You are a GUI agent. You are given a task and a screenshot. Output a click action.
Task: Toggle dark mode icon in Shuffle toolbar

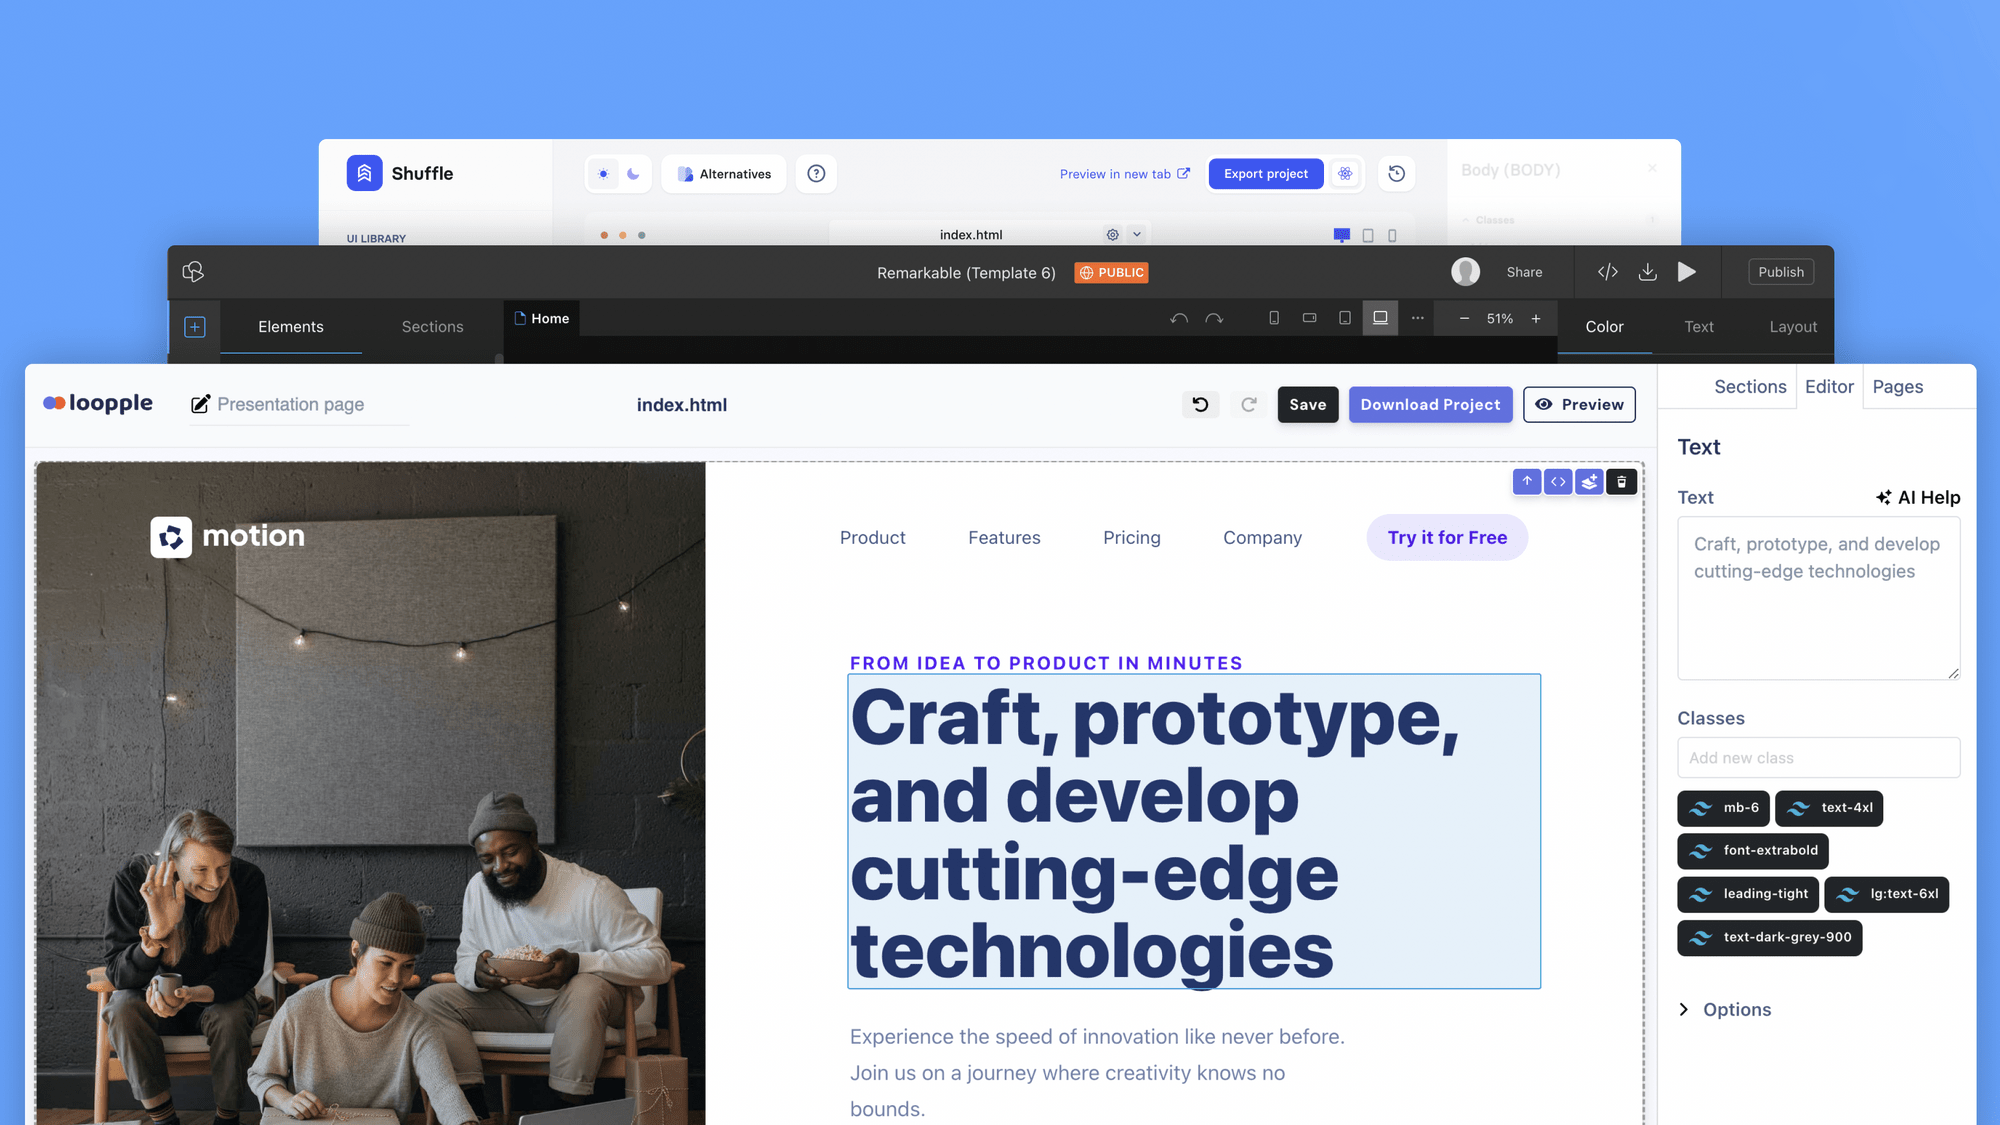tap(633, 173)
